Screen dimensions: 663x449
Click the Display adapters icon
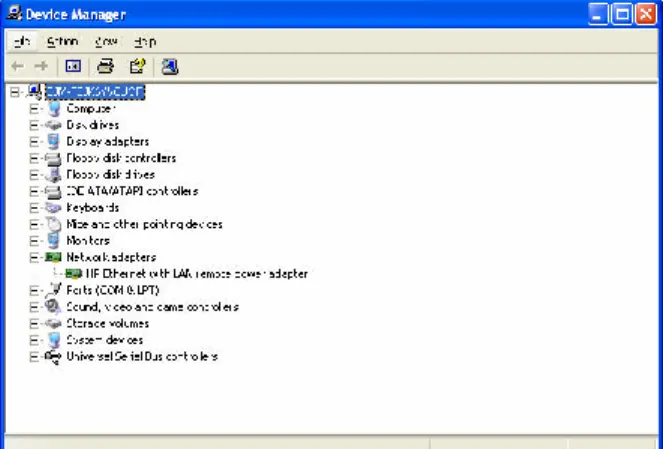click(x=54, y=142)
